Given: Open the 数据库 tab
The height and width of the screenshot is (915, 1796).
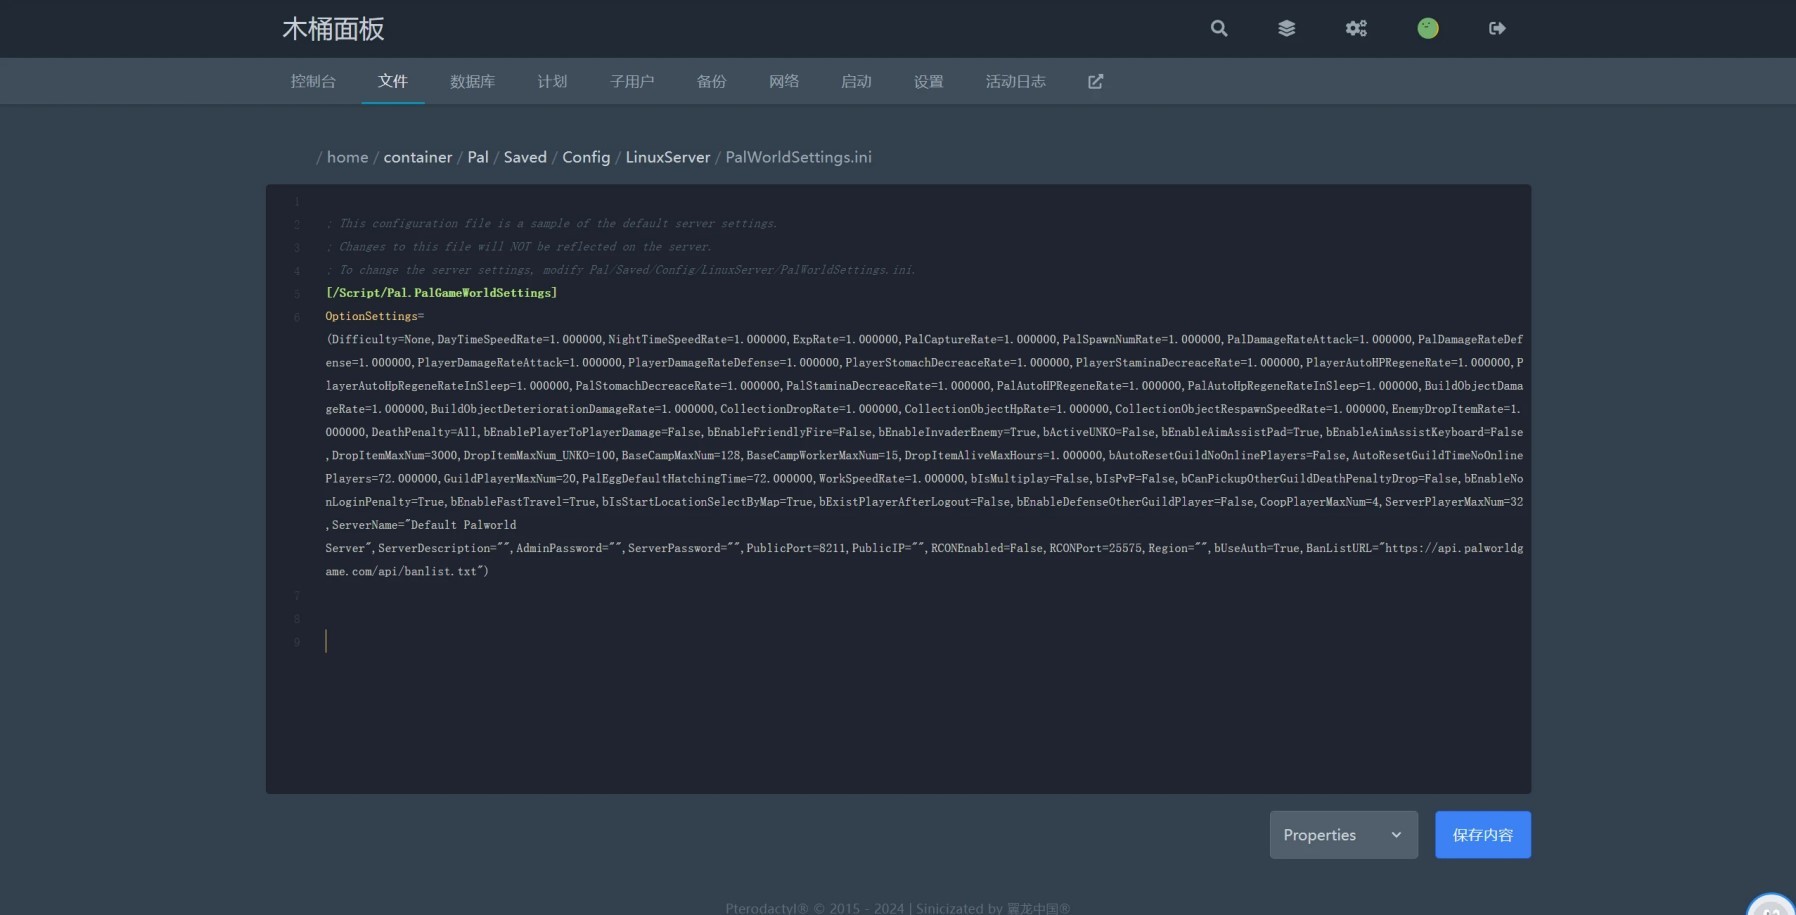Looking at the screenshot, I should click(x=472, y=81).
